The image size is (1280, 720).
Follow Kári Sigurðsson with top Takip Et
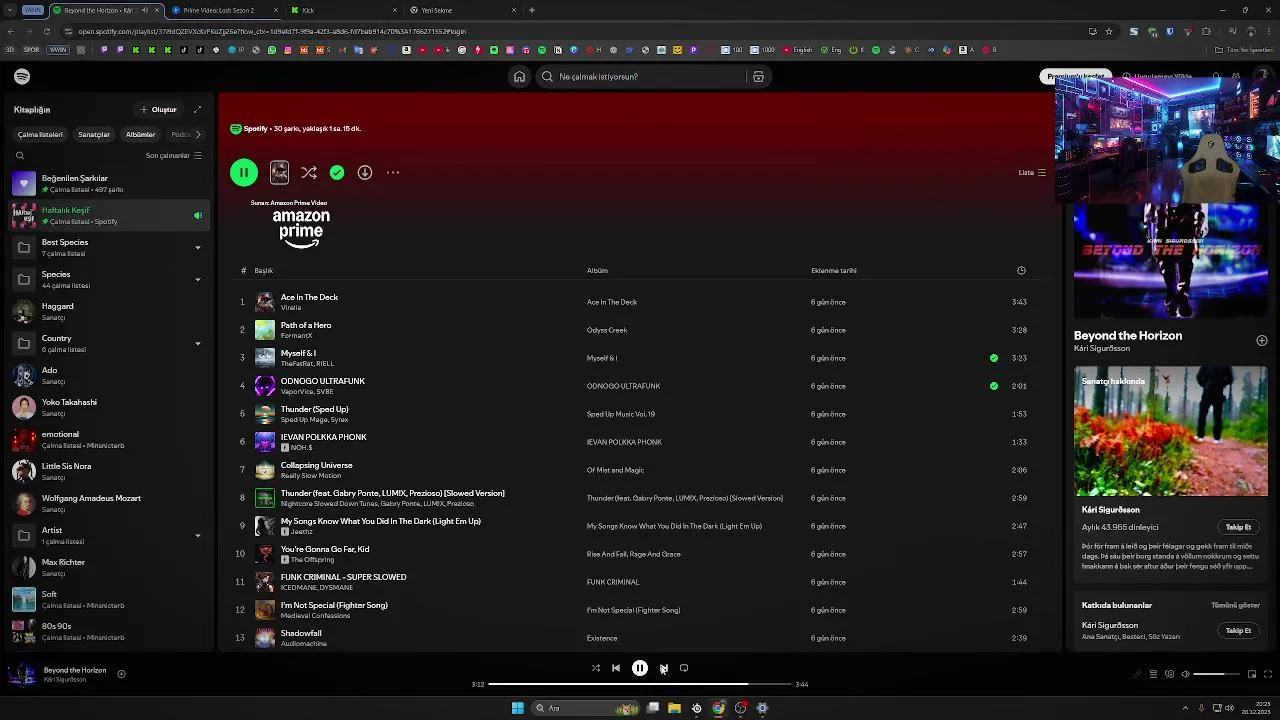coord(1238,527)
